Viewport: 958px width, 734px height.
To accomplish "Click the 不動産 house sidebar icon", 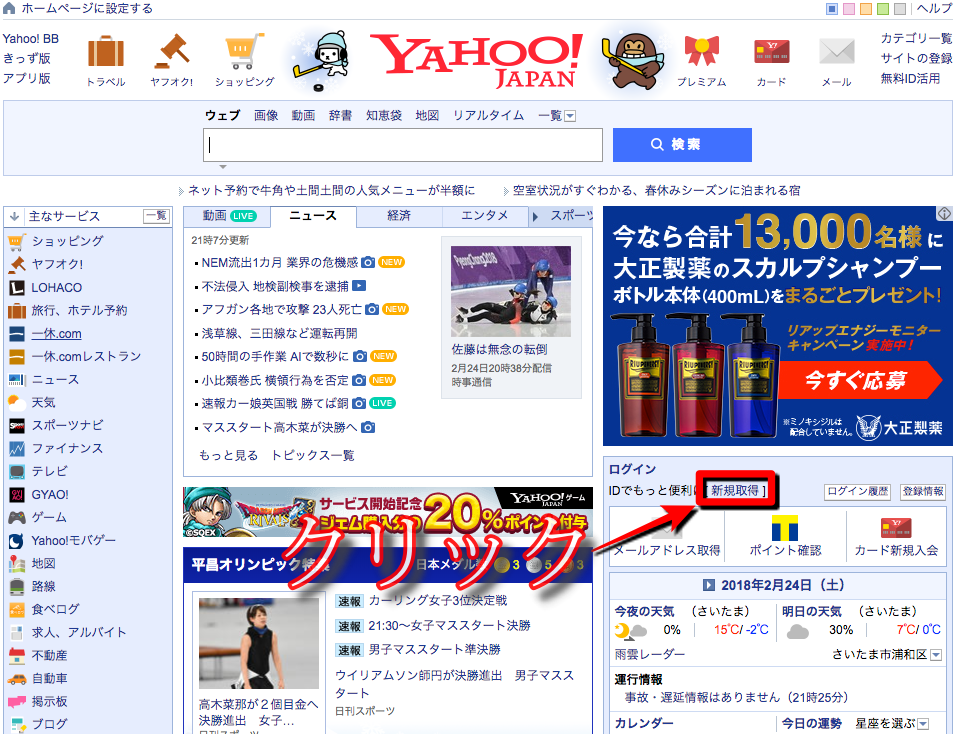I will pyautogui.click(x=16, y=656).
